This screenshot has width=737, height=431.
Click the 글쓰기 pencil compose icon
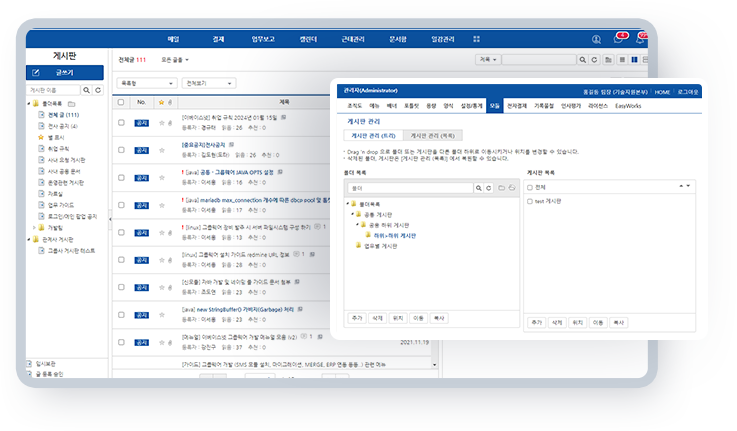(x=36, y=72)
